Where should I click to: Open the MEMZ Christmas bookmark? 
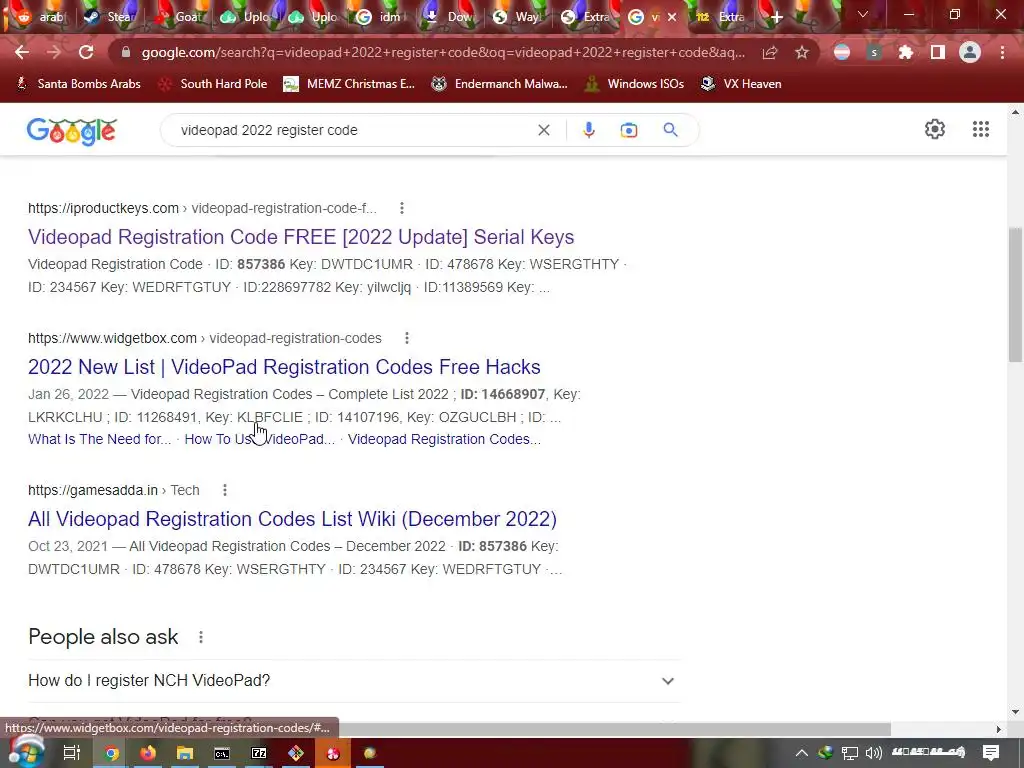[349, 84]
